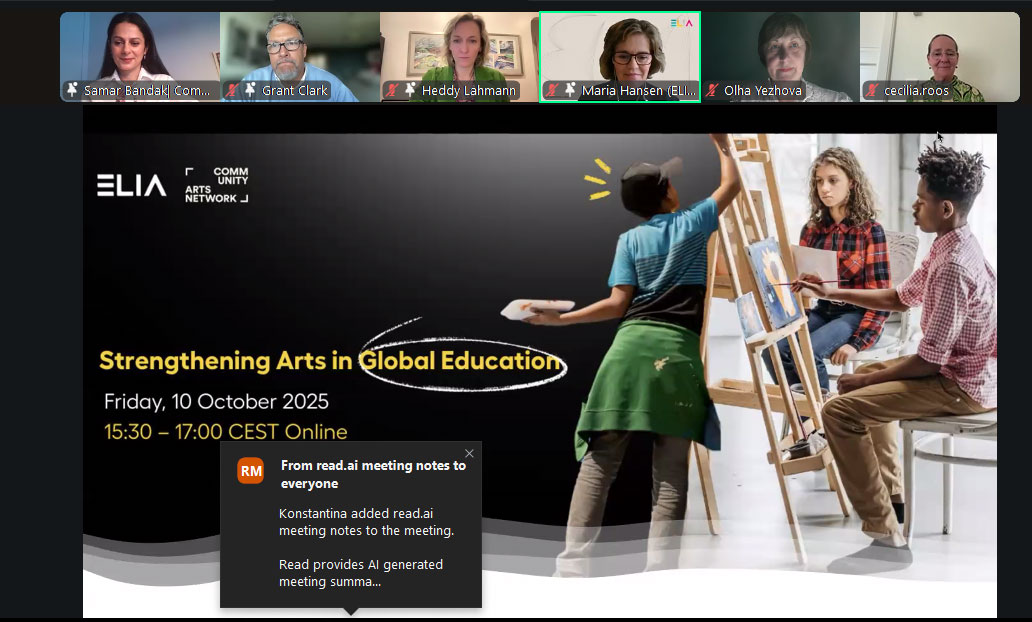The image size is (1032, 622).
Task: Select the highlighted Maria Hansen video tile
Action: point(620,50)
